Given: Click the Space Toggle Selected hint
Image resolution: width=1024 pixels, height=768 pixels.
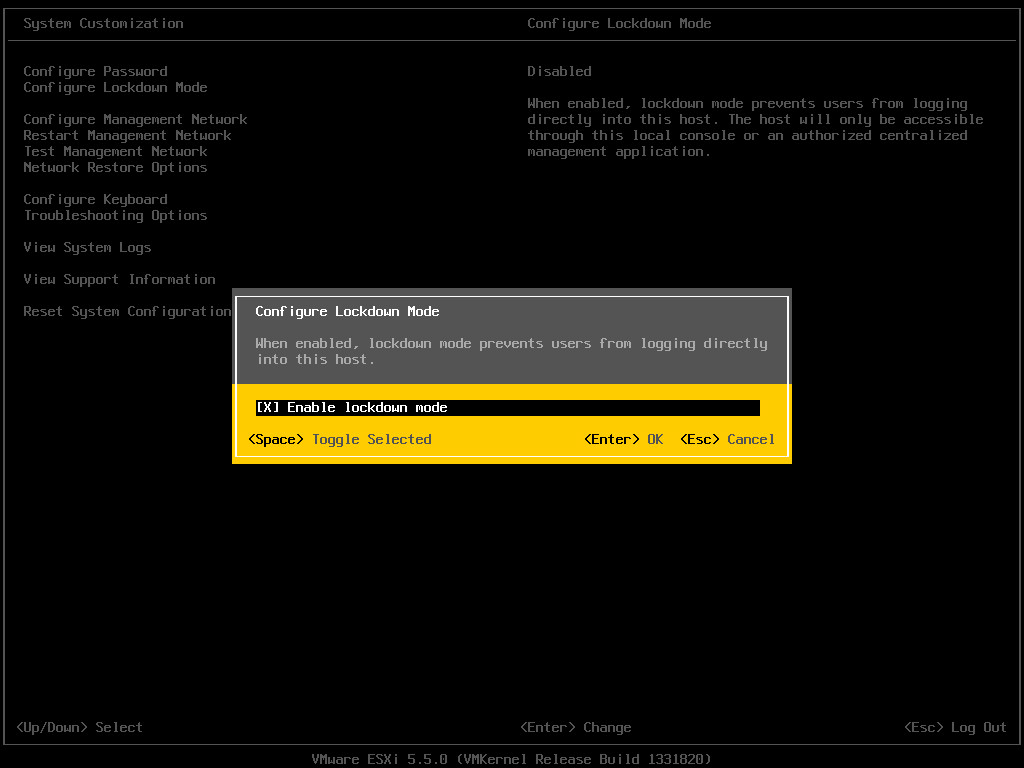Looking at the screenshot, I should [340, 440].
